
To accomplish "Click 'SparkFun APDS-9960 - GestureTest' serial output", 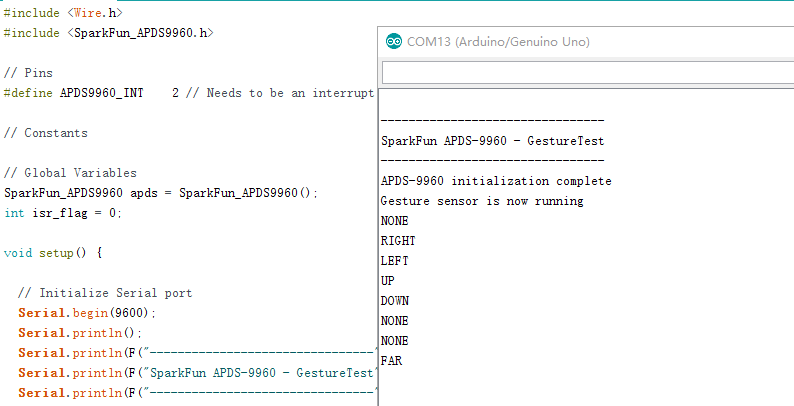I will click(x=493, y=141).
